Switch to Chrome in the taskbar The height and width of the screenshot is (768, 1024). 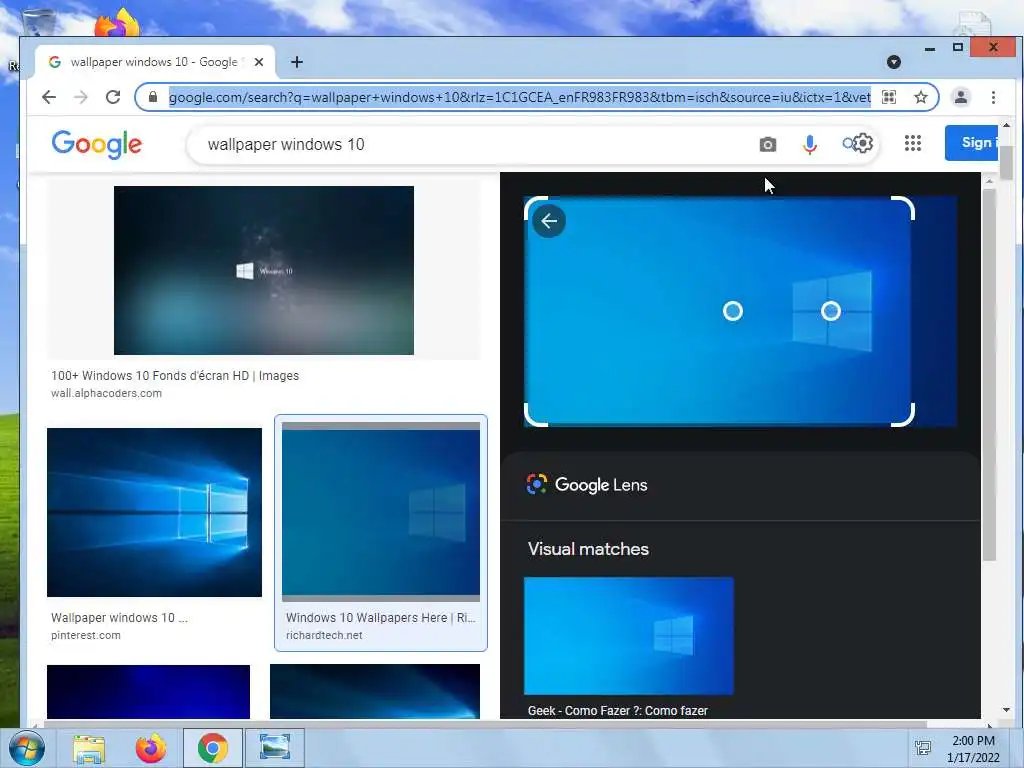tap(213, 748)
